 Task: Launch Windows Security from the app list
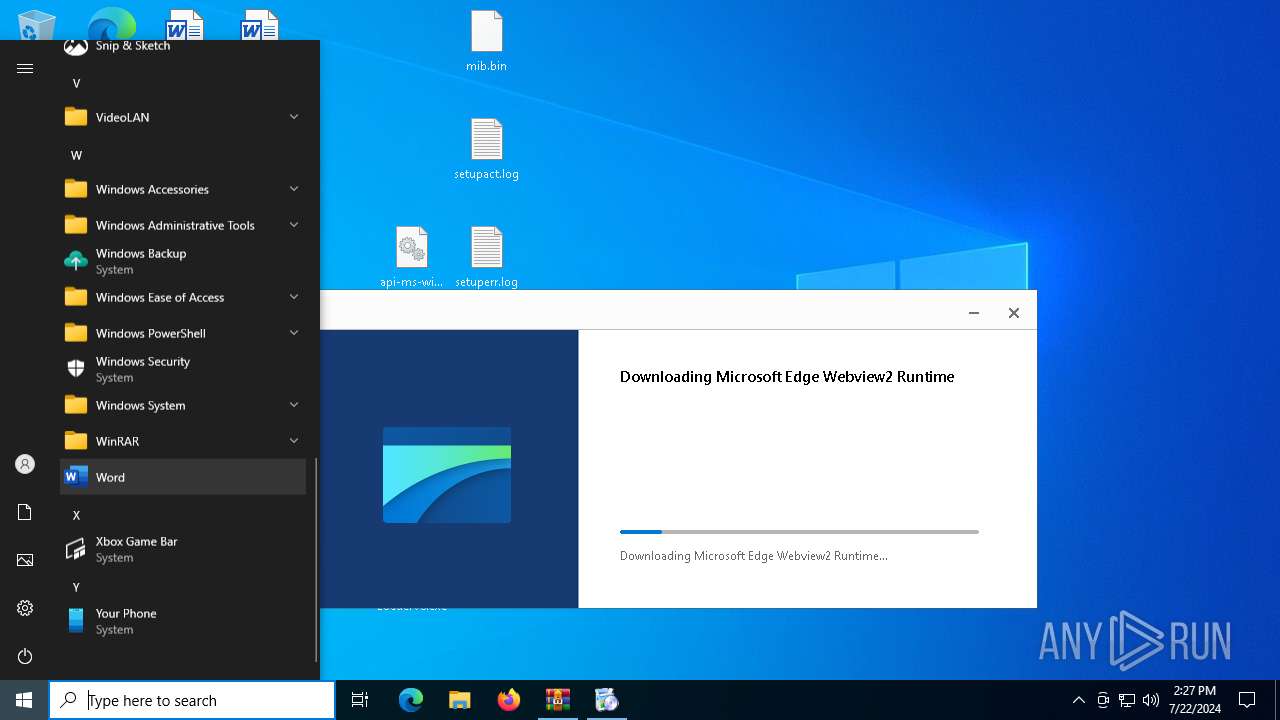tap(183, 369)
